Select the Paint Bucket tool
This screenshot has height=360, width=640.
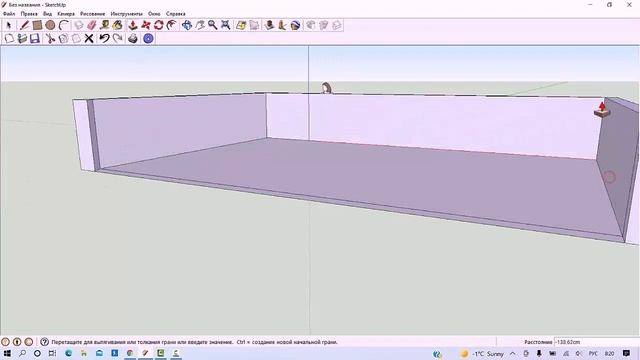tap(118, 25)
